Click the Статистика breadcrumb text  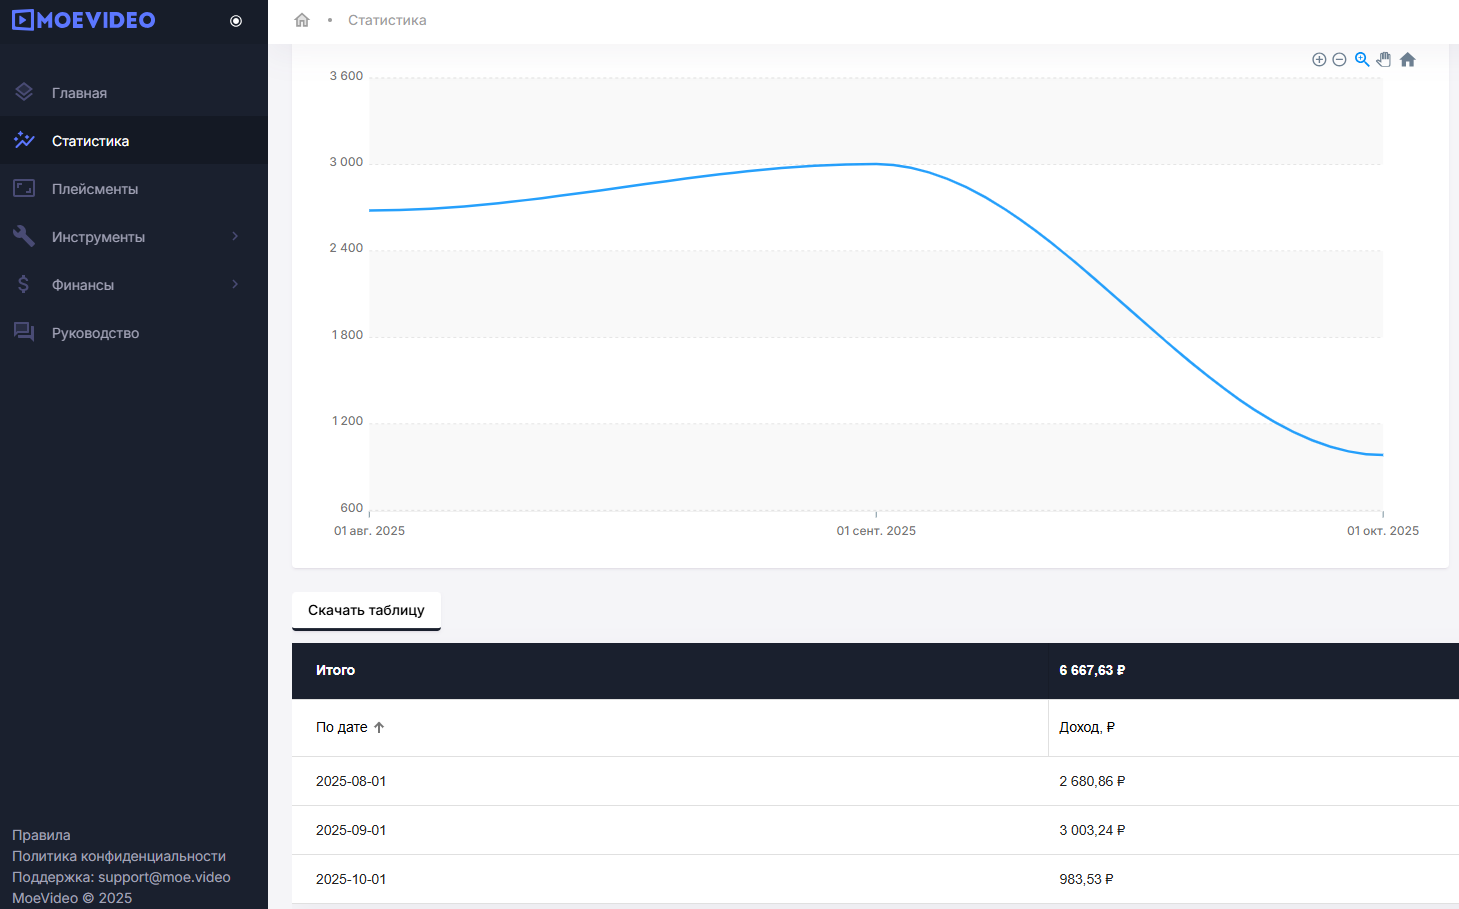(x=387, y=20)
